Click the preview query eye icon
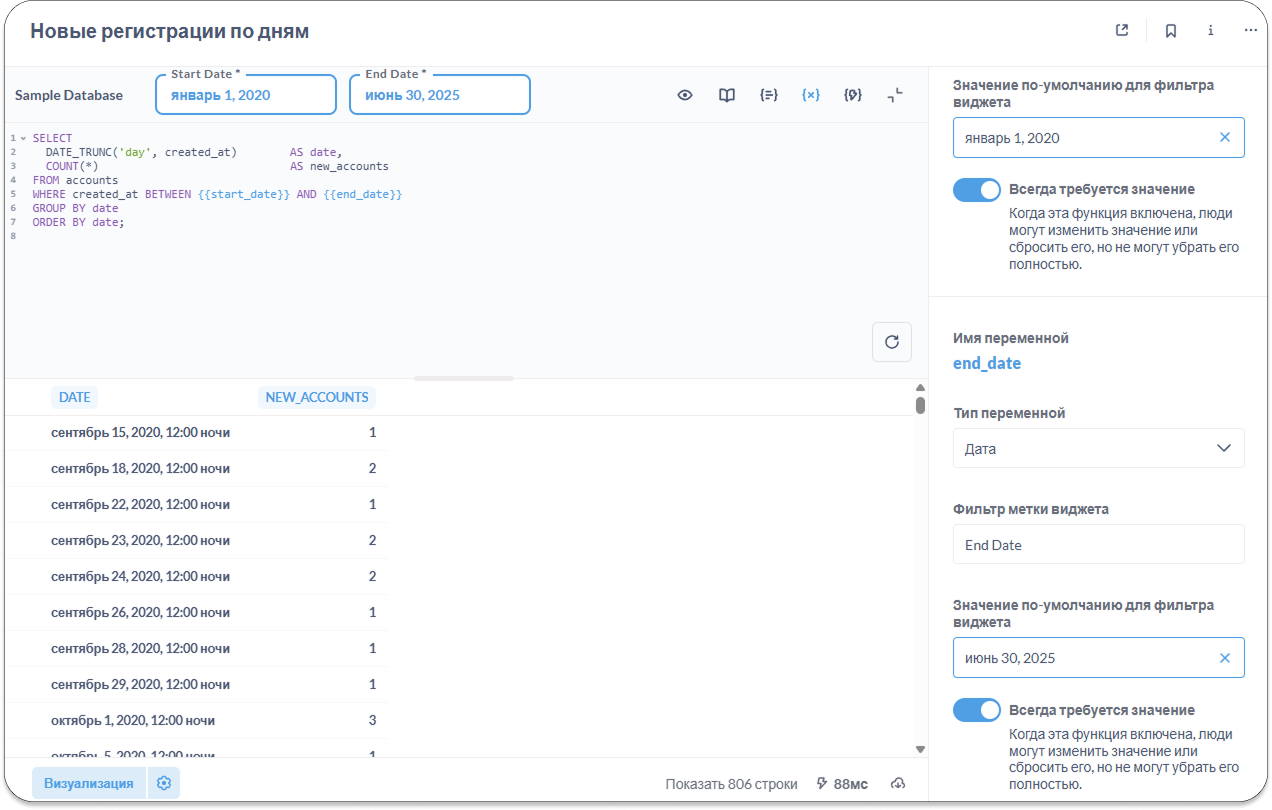 pyautogui.click(x=685, y=95)
